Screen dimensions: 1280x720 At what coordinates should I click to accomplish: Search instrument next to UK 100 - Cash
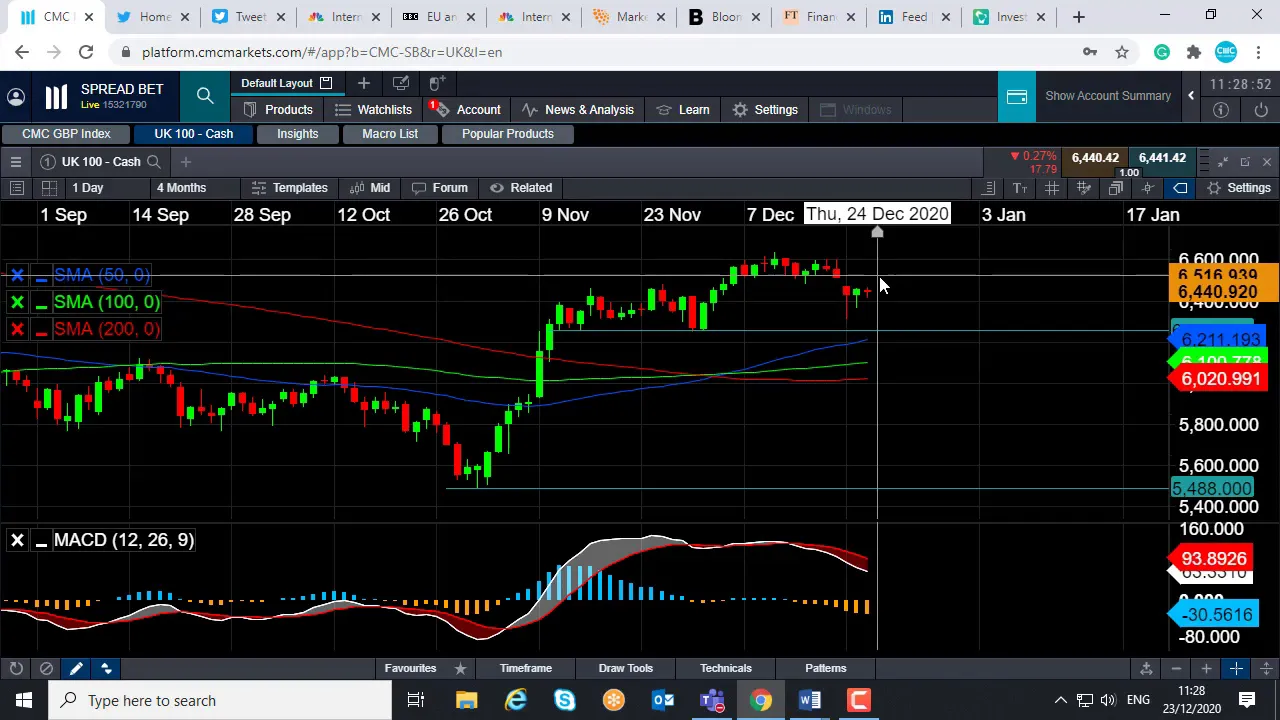click(x=153, y=162)
